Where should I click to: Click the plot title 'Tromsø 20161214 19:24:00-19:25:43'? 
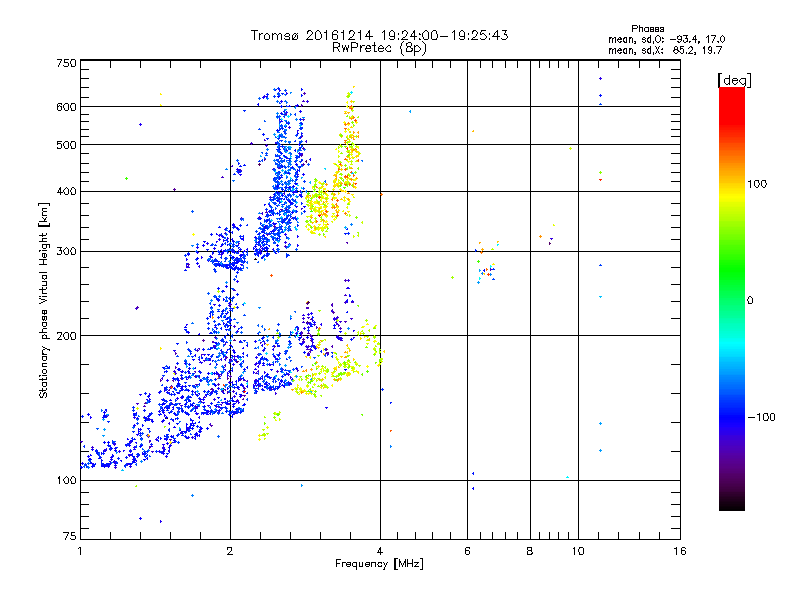(379, 35)
